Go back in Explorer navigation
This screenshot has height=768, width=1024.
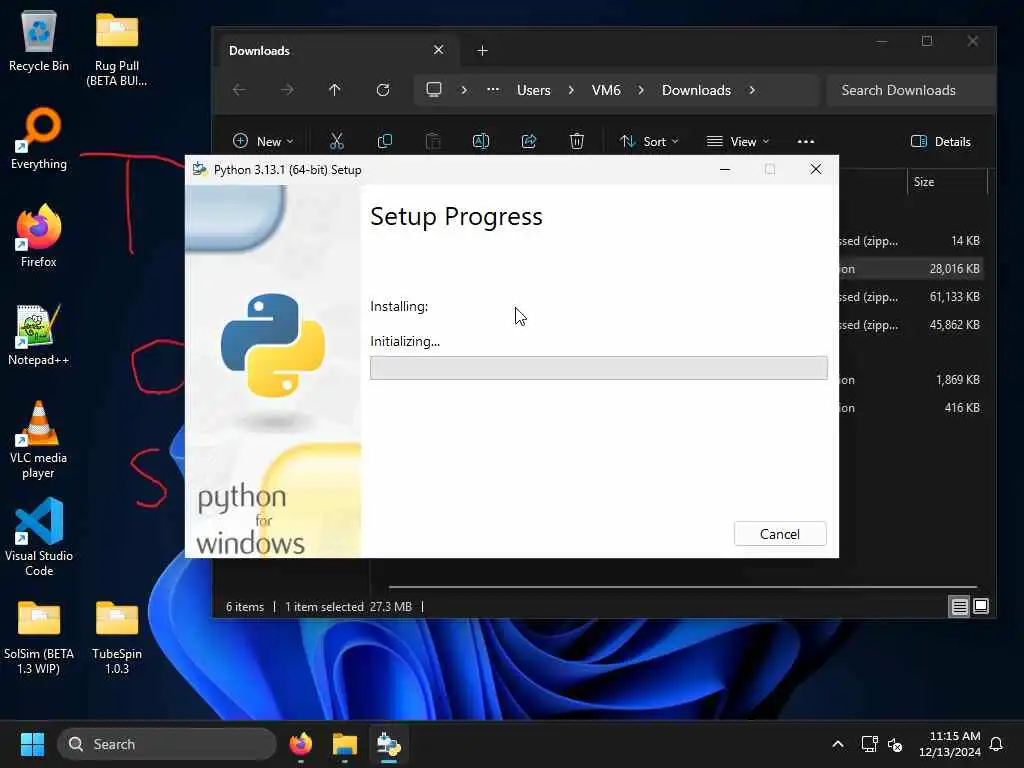click(x=239, y=90)
